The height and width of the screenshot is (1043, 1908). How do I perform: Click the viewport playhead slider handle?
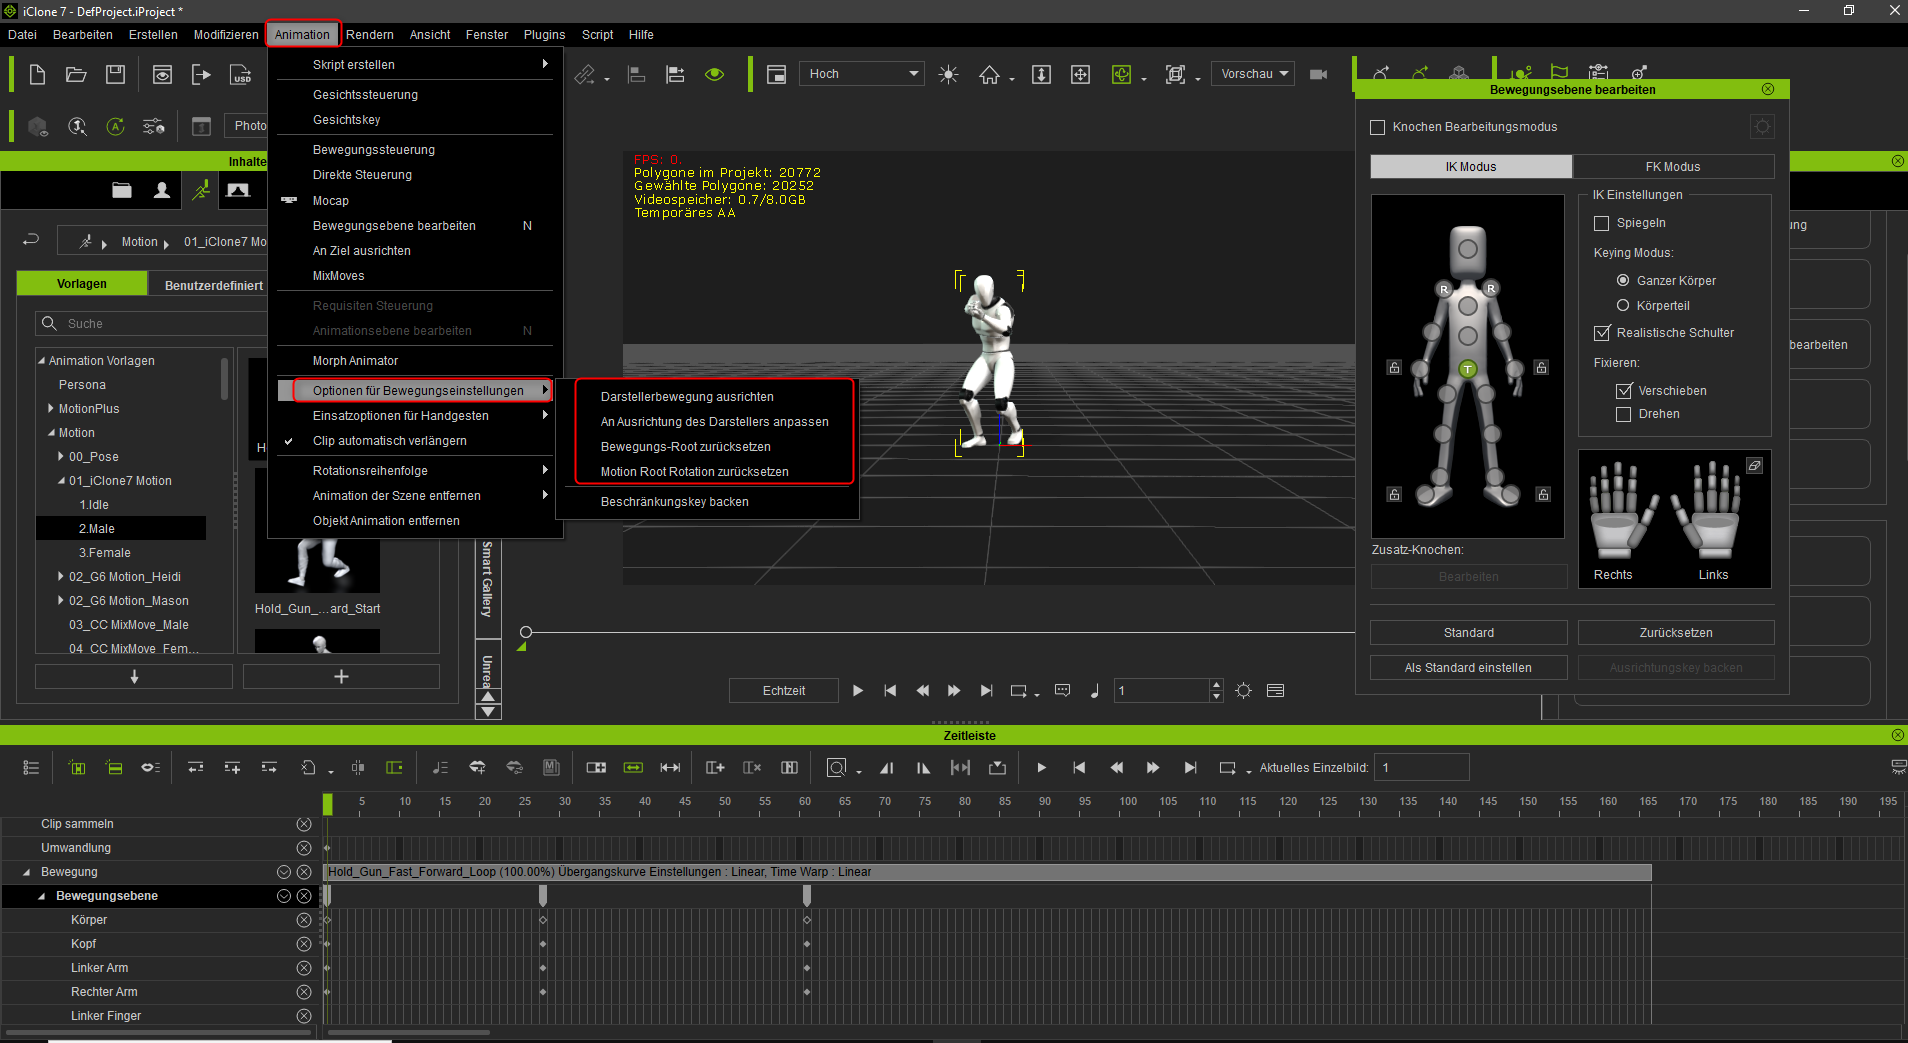point(526,632)
